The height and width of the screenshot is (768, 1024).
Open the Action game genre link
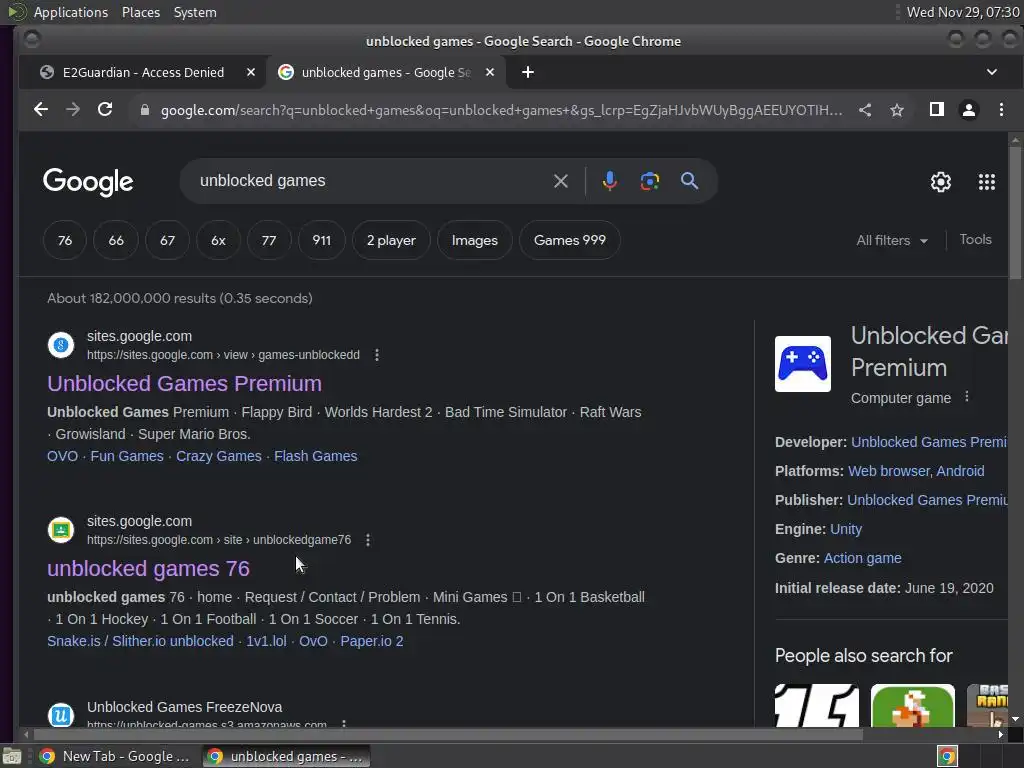pyautogui.click(x=863, y=558)
